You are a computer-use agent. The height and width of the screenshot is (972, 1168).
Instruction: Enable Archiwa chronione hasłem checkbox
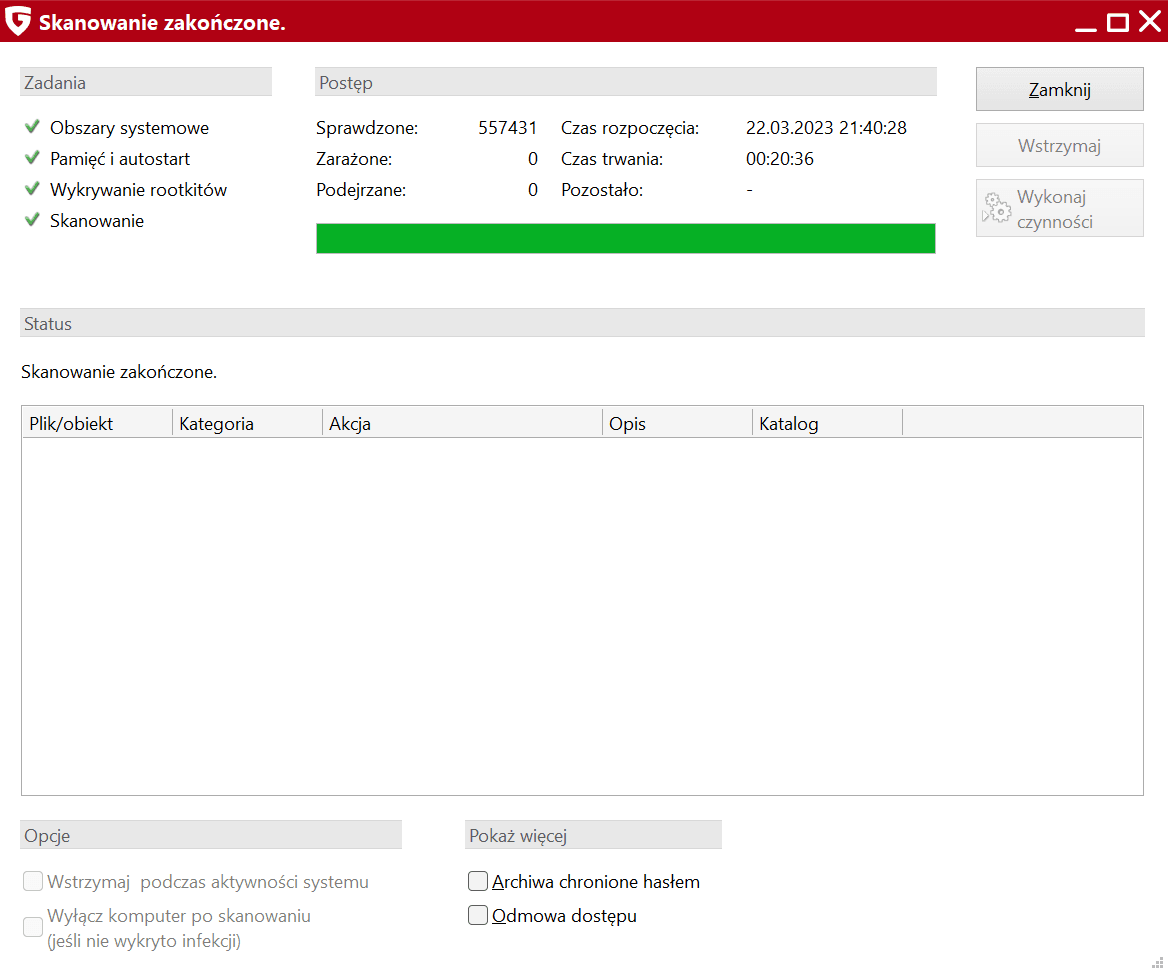pyautogui.click(x=478, y=881)
